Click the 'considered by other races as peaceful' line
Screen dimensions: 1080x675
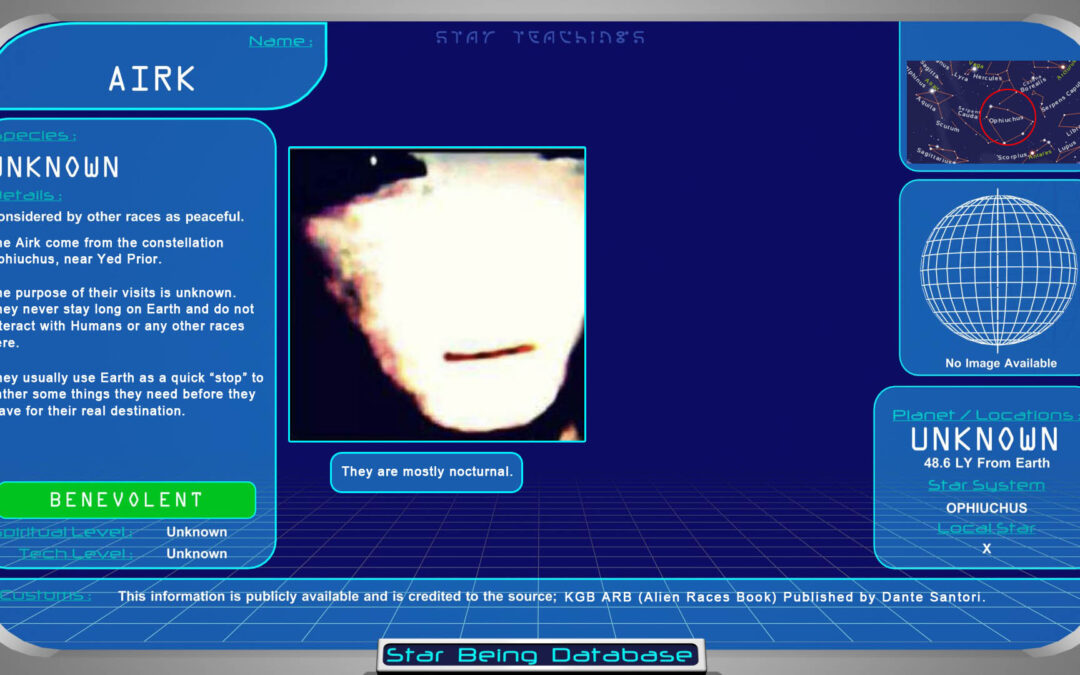(x=122, y=216)
